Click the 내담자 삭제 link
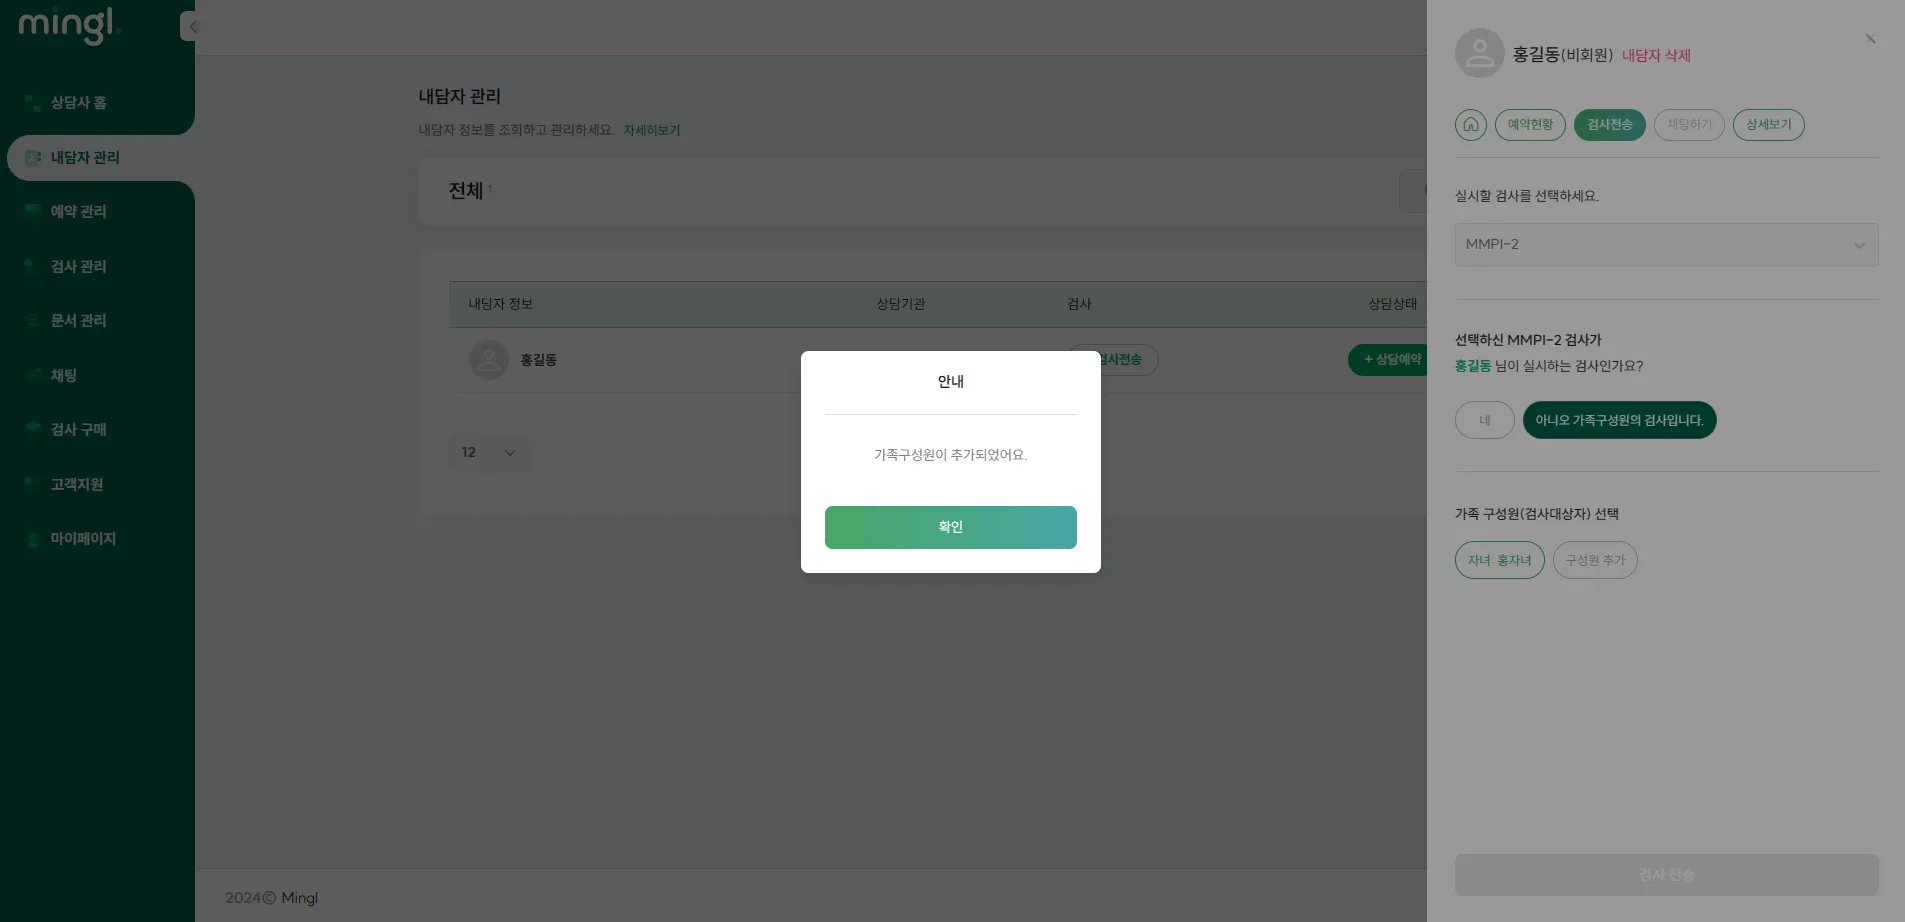 pyautogui.click(x=1656, y=56)
